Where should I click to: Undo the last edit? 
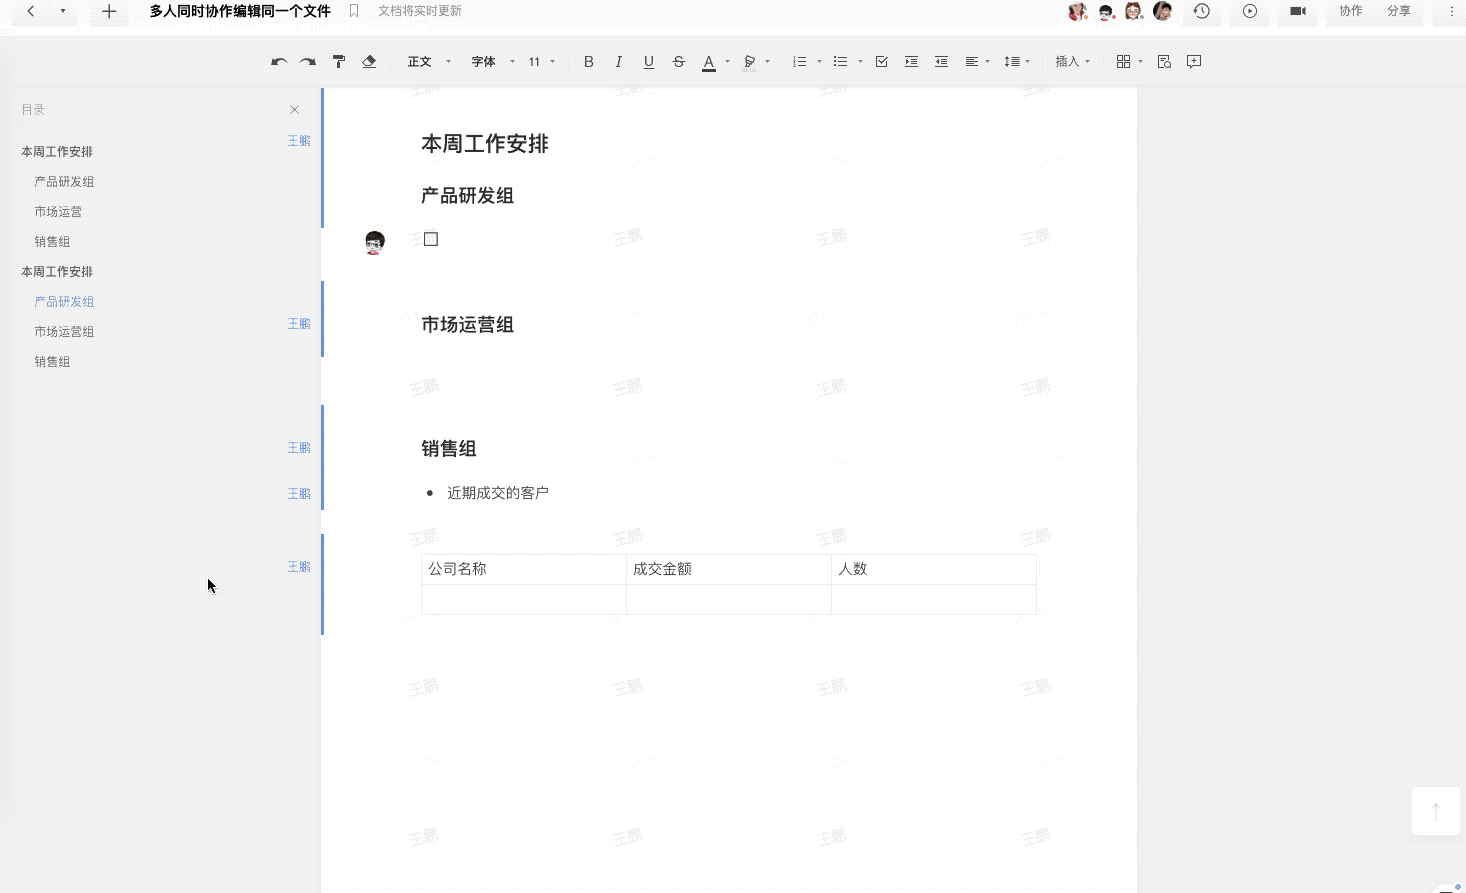(279, 62)
